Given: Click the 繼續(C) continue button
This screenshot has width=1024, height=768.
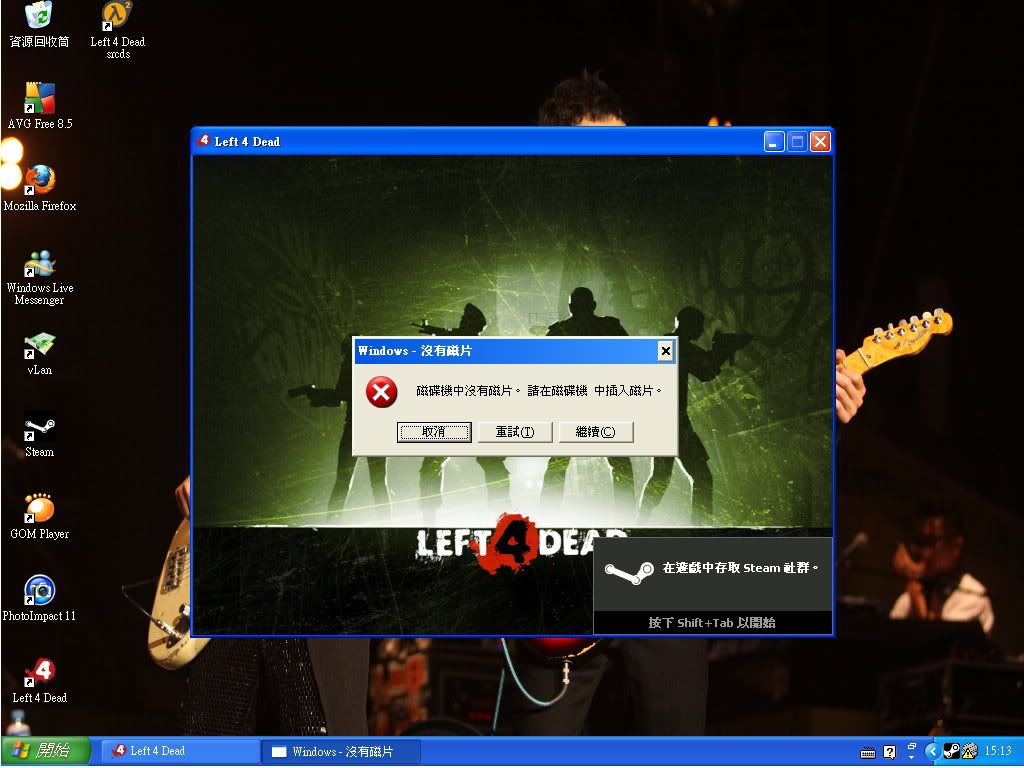Looking at the screenshot, I should (596, 432).
